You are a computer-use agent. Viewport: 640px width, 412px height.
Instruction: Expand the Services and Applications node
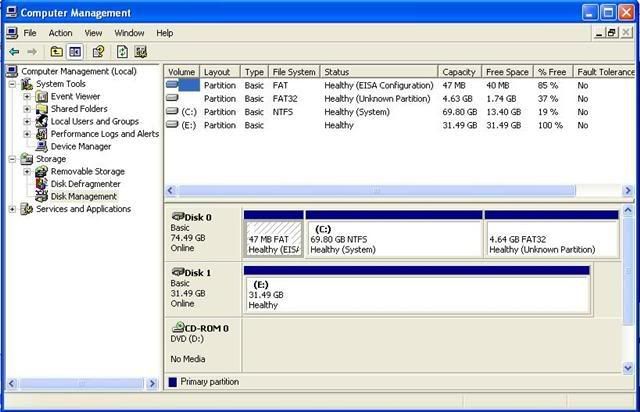point(13,209)
